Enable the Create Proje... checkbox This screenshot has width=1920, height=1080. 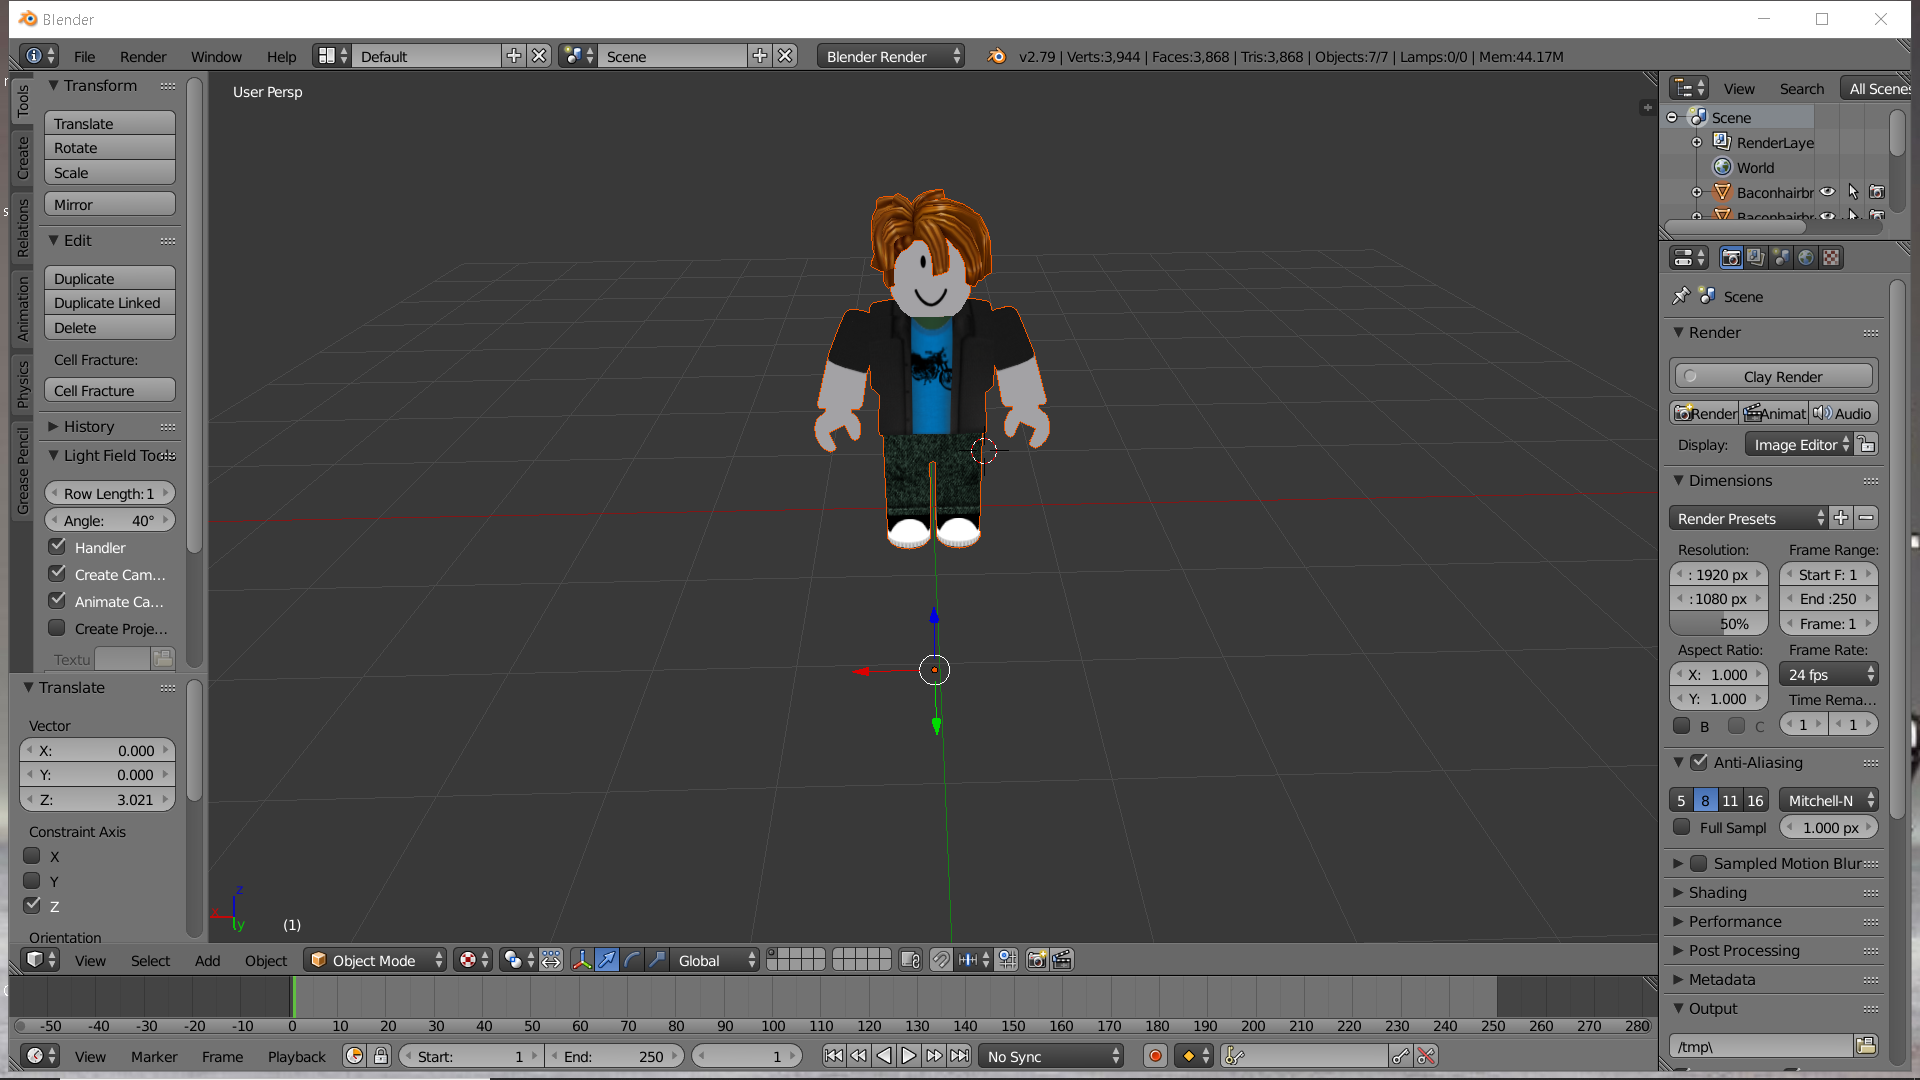tap(57, 628)
